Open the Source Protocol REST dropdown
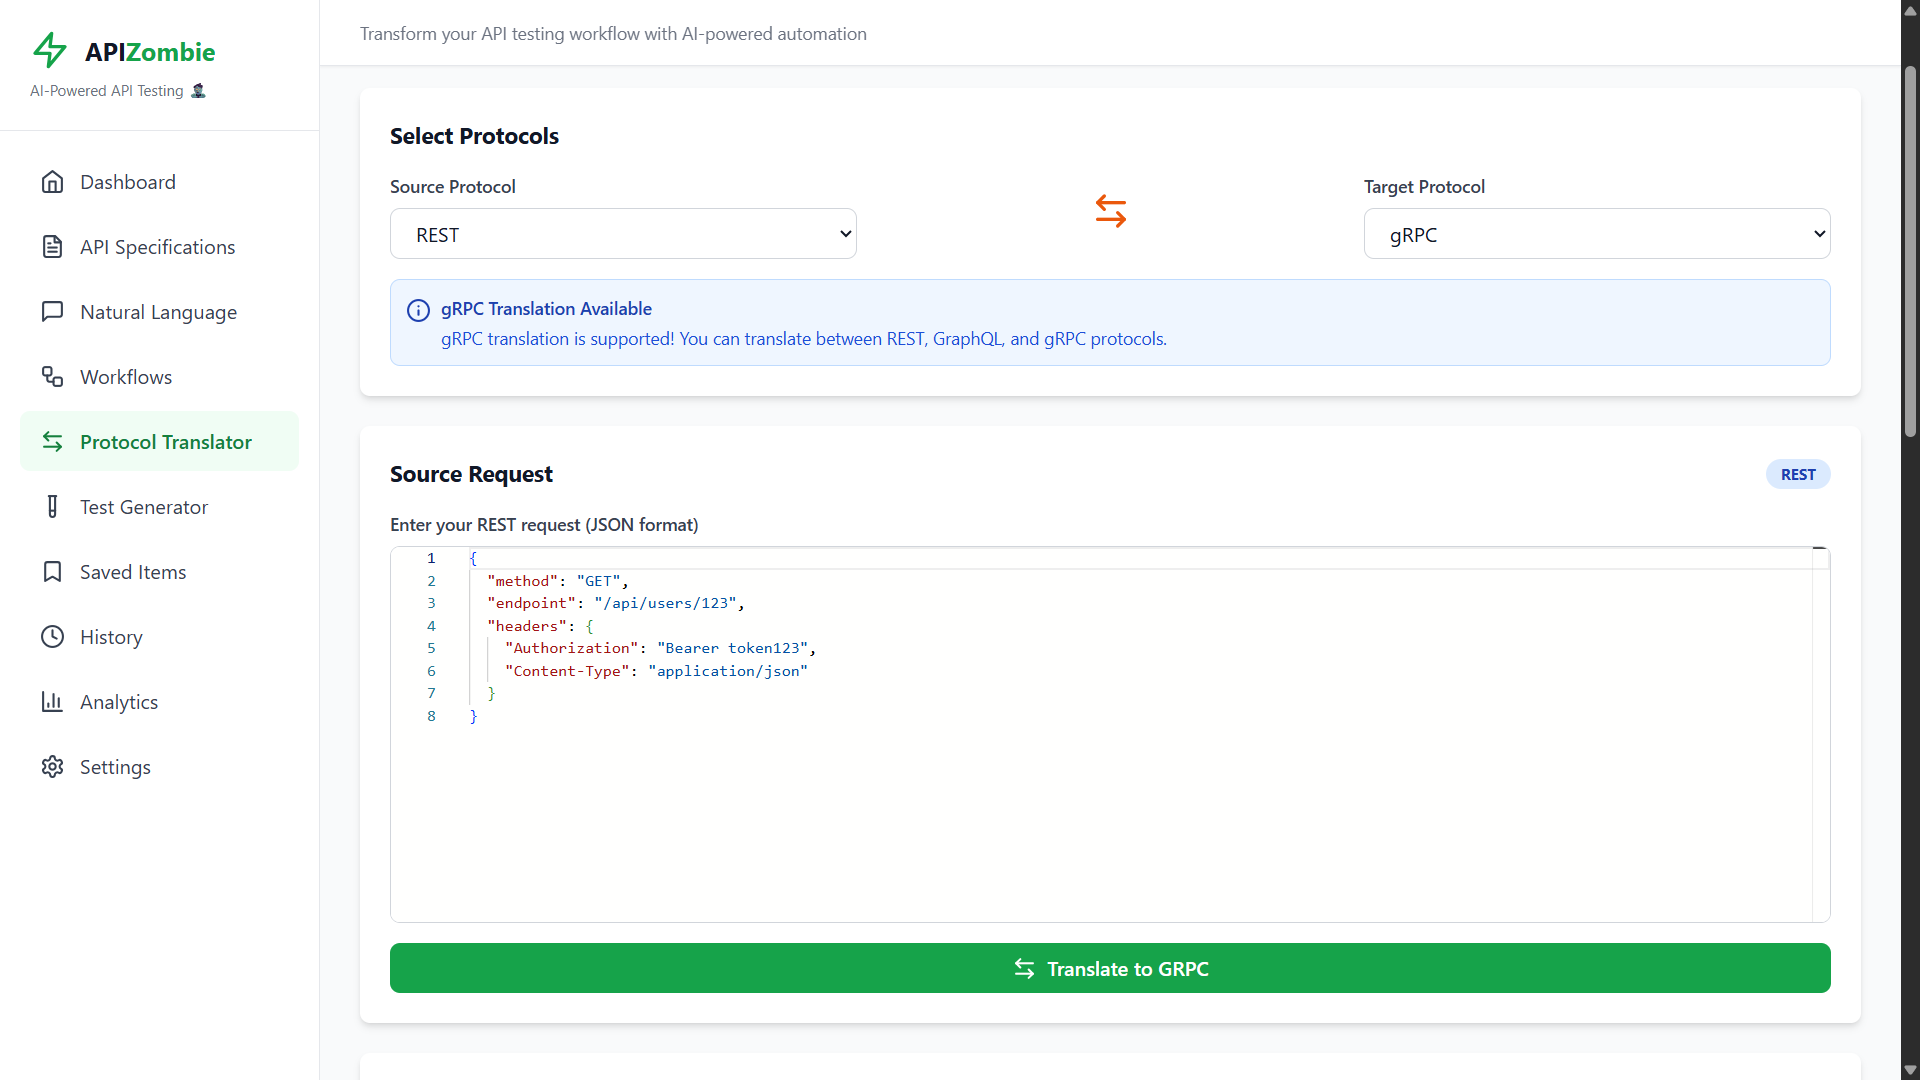This screenshot has height=1080, width=1920. tap(623, 234)
